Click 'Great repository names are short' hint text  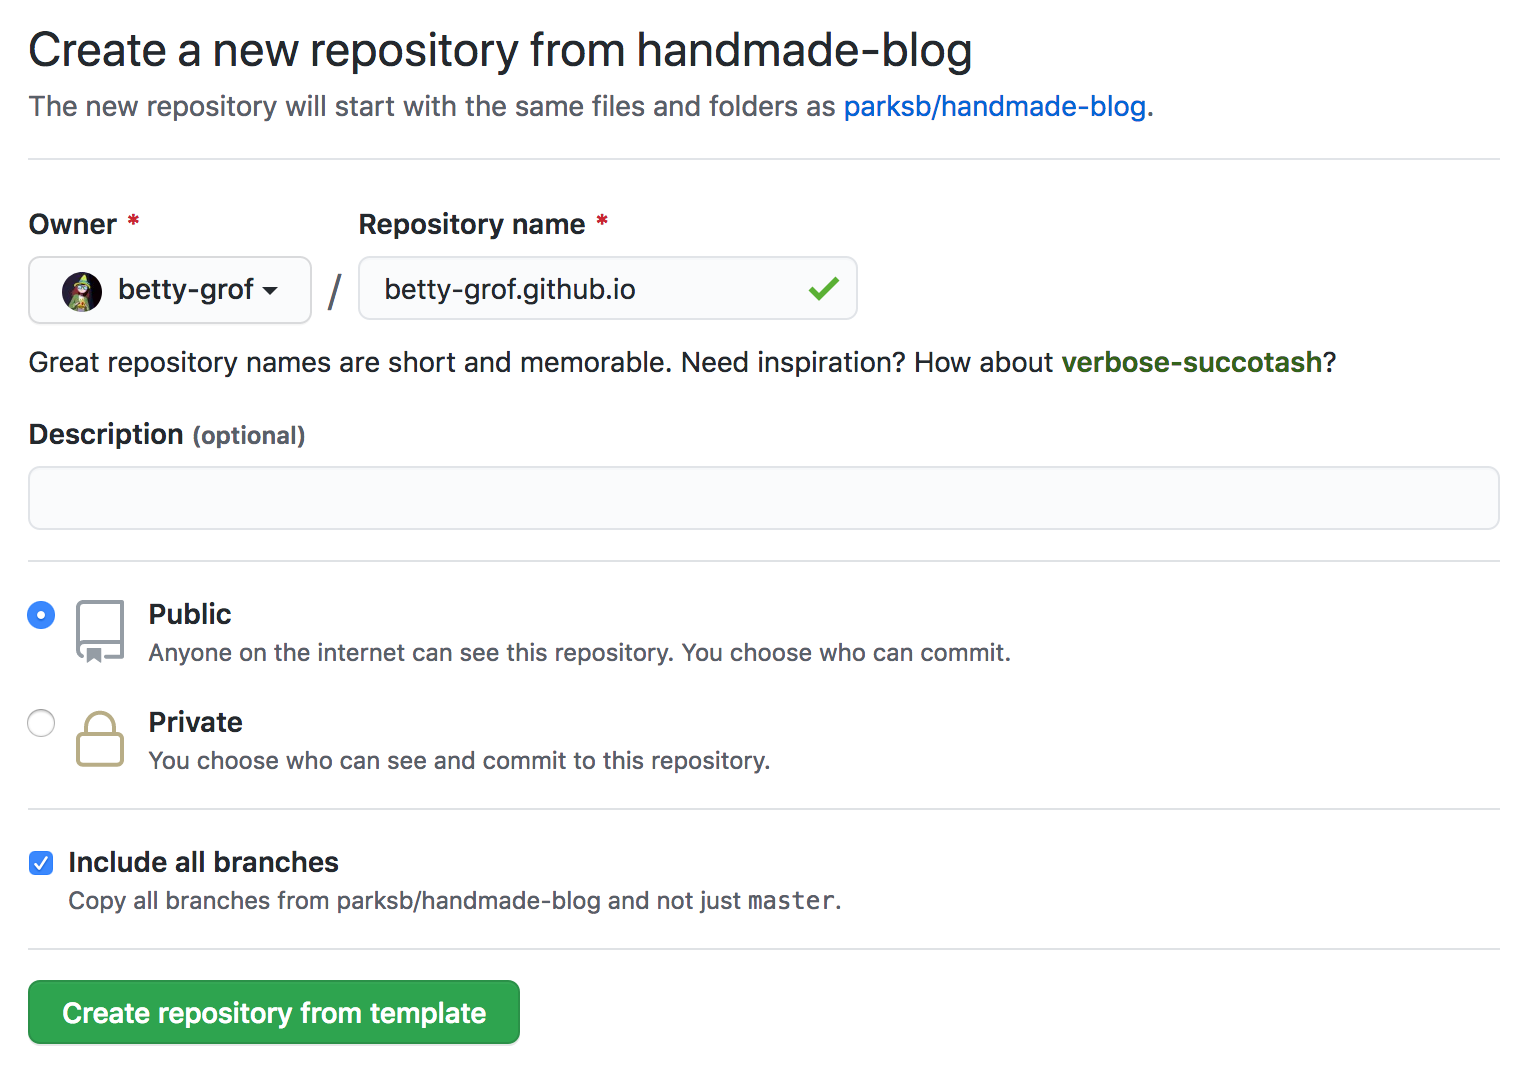tap(682, 362)
